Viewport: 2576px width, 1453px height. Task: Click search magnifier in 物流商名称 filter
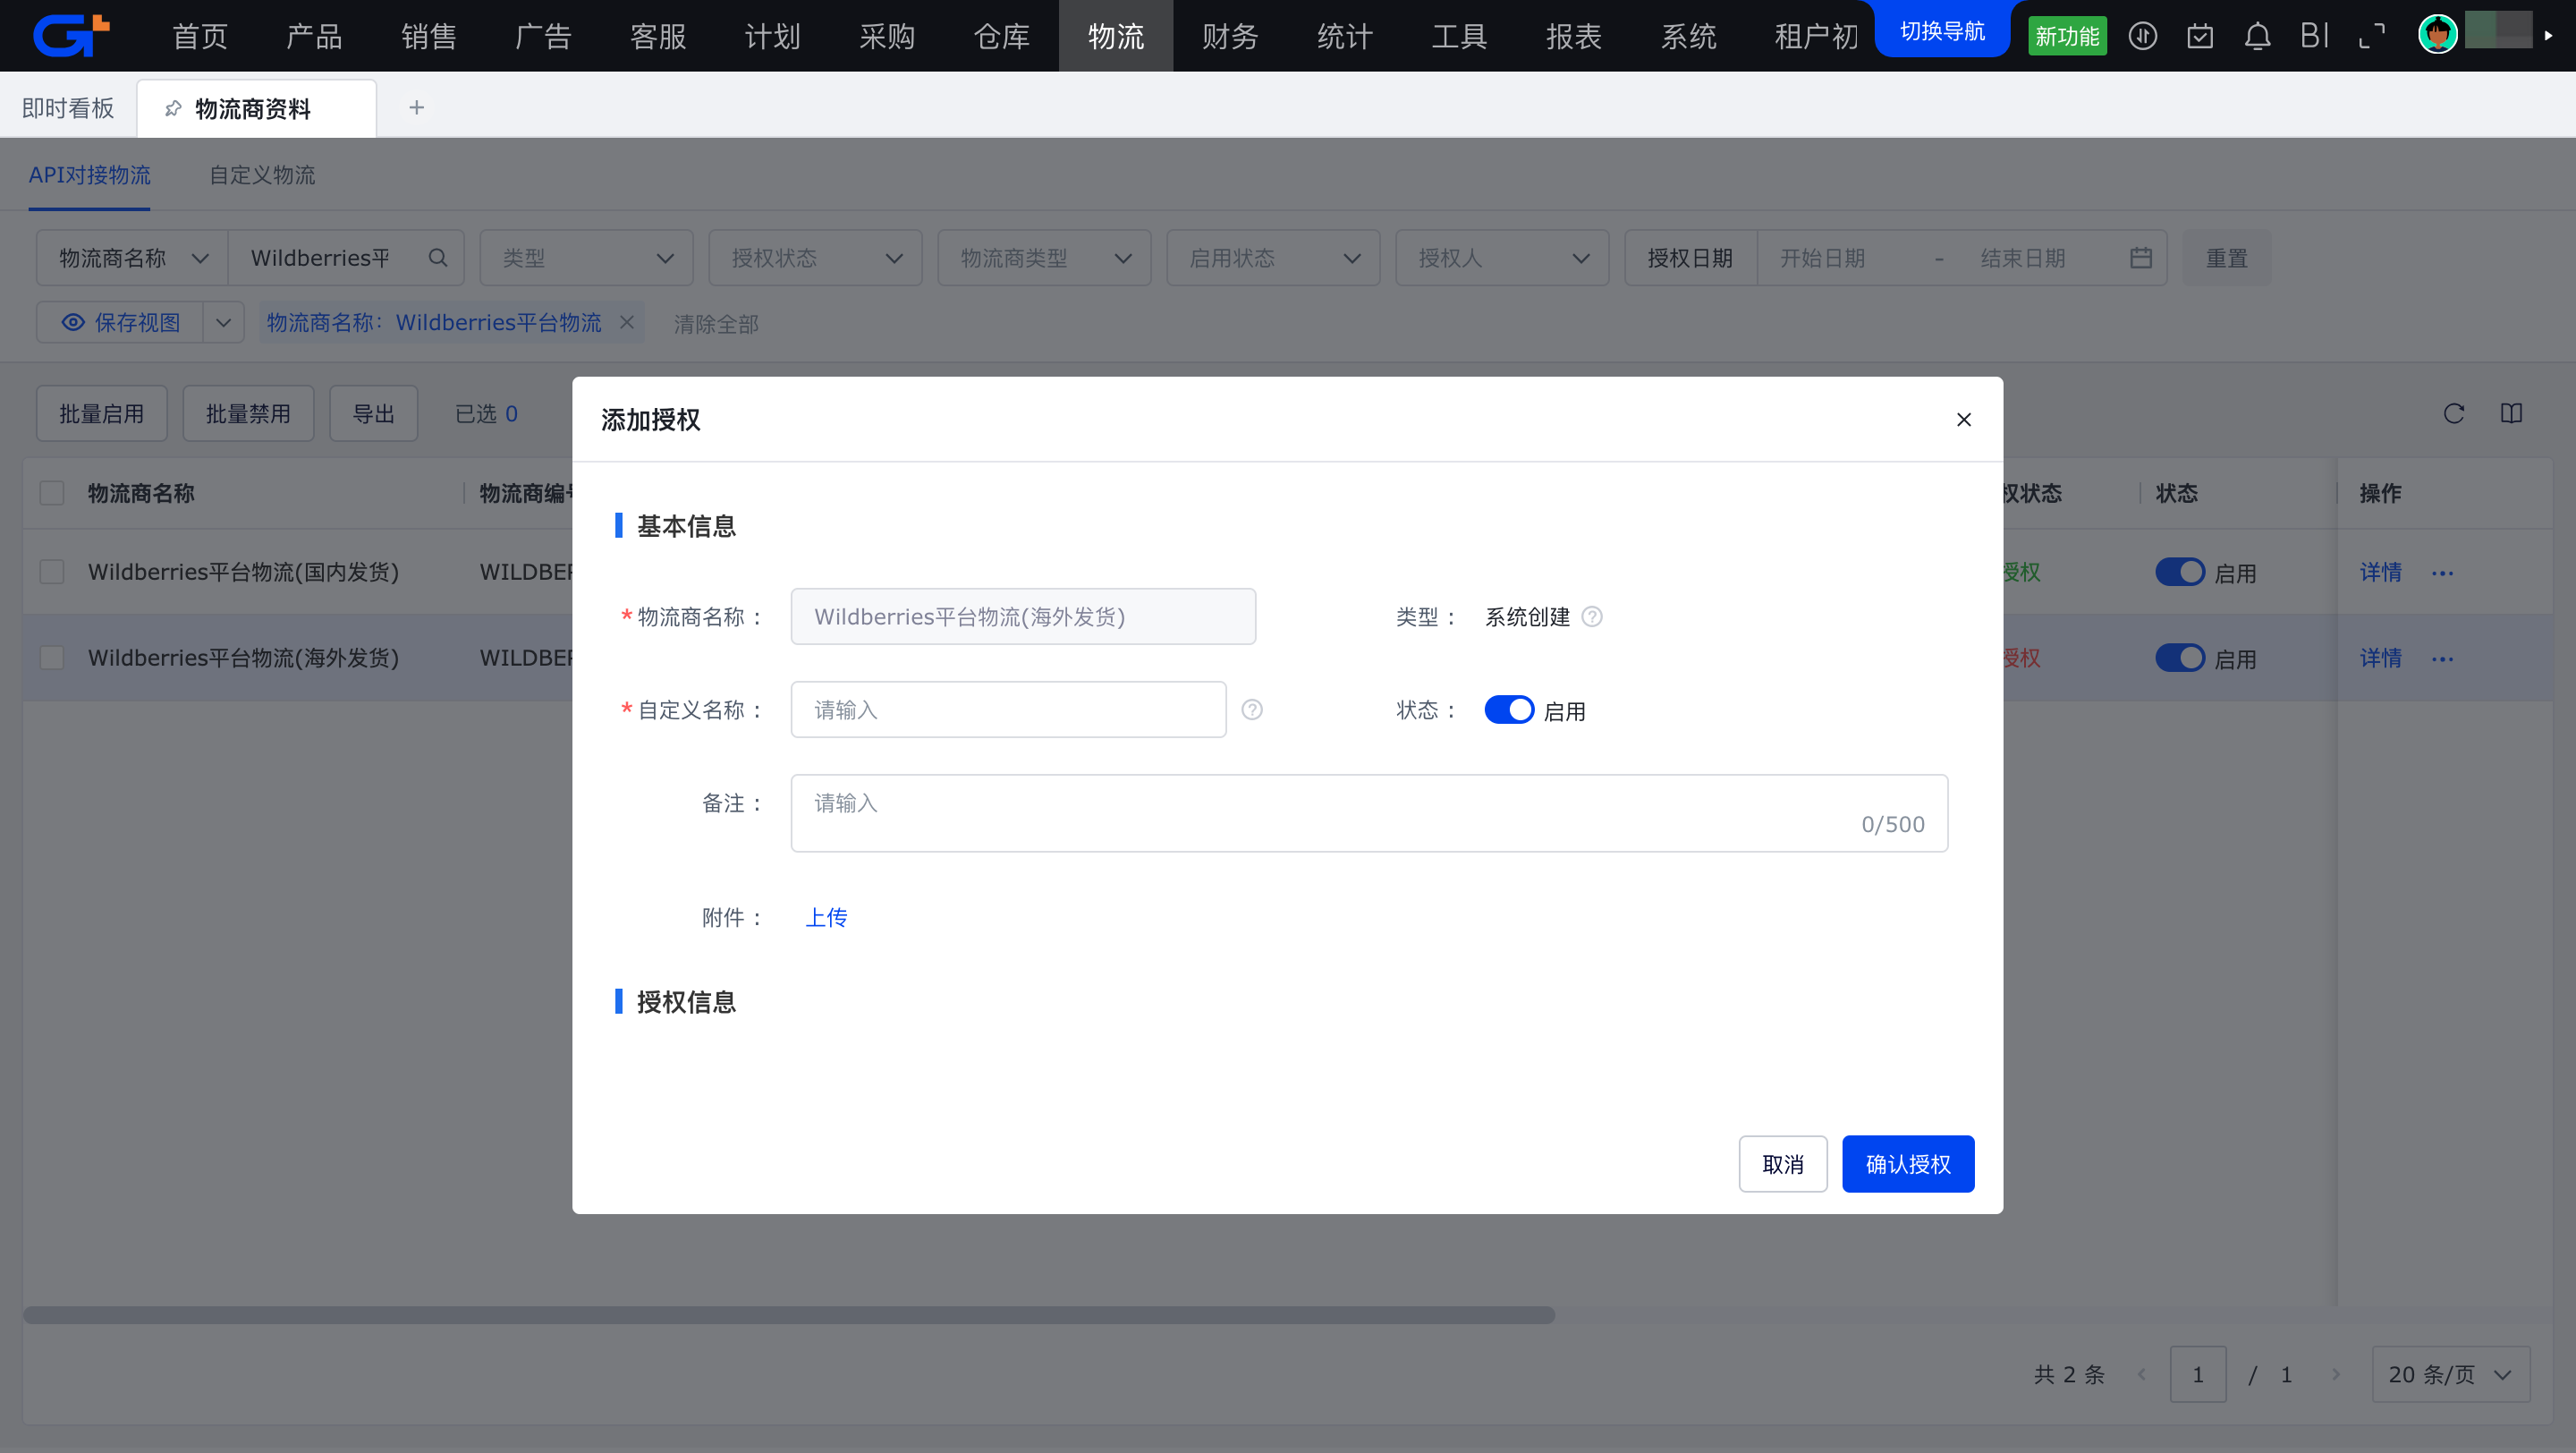click(x=437, y=258)
